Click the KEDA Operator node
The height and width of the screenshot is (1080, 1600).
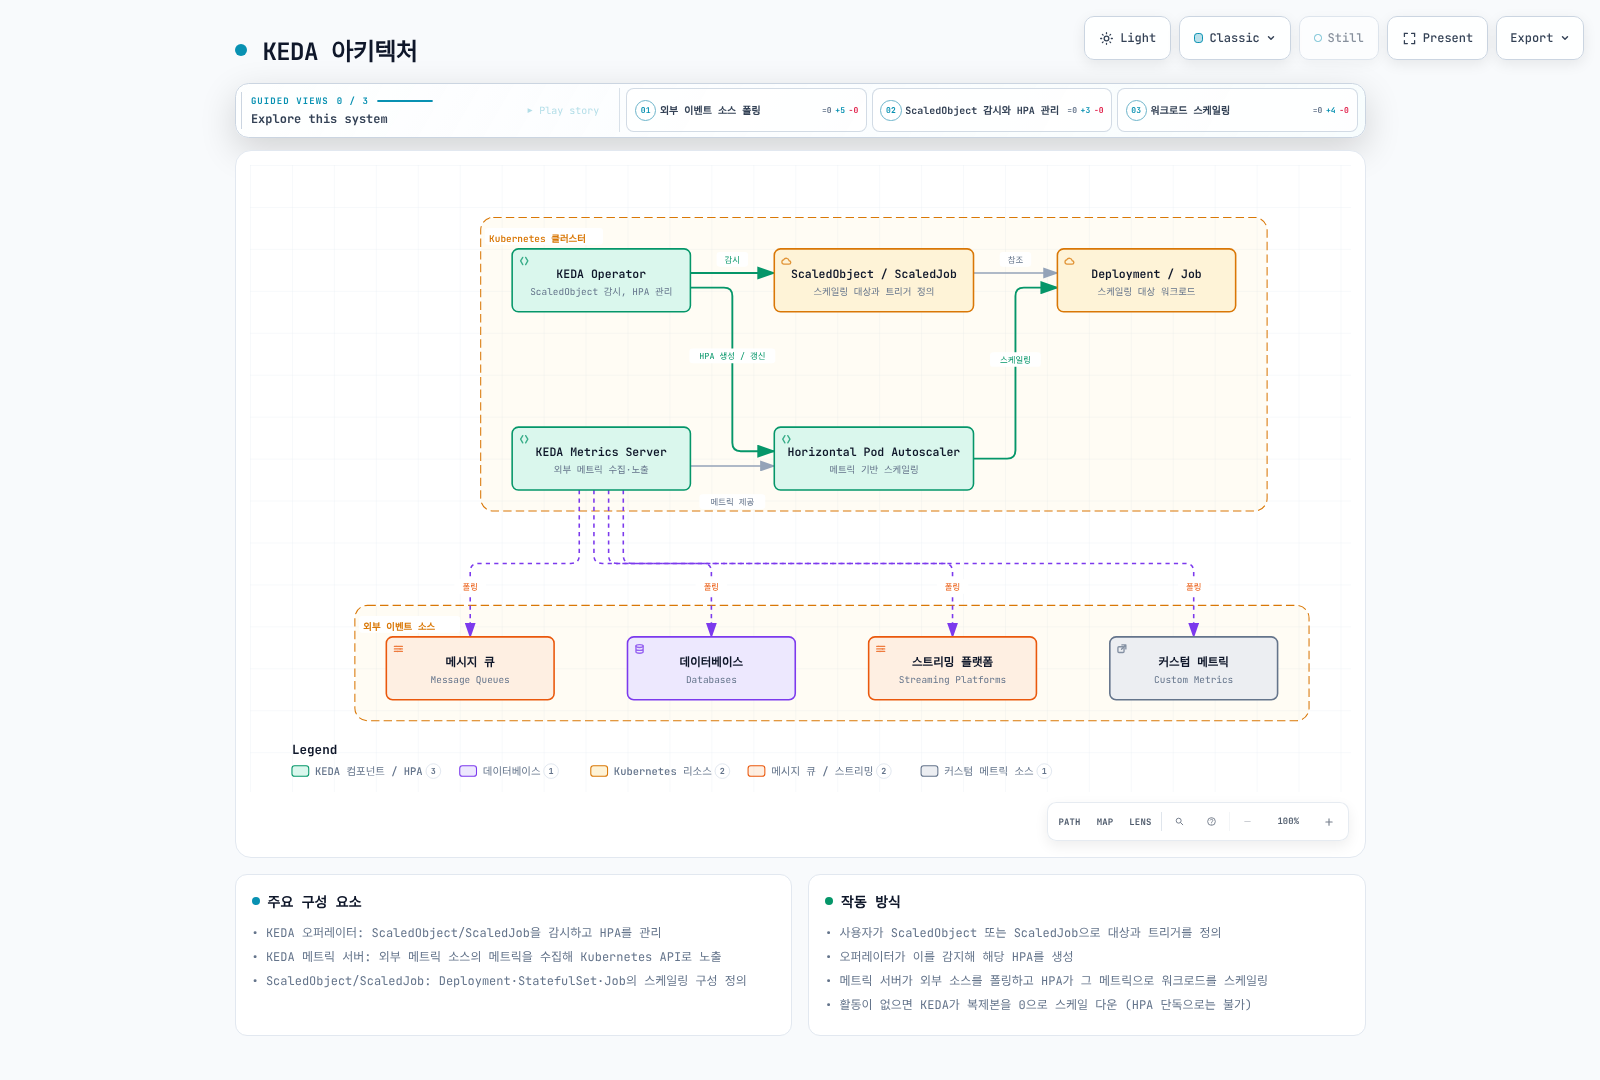tap(601, 281)
